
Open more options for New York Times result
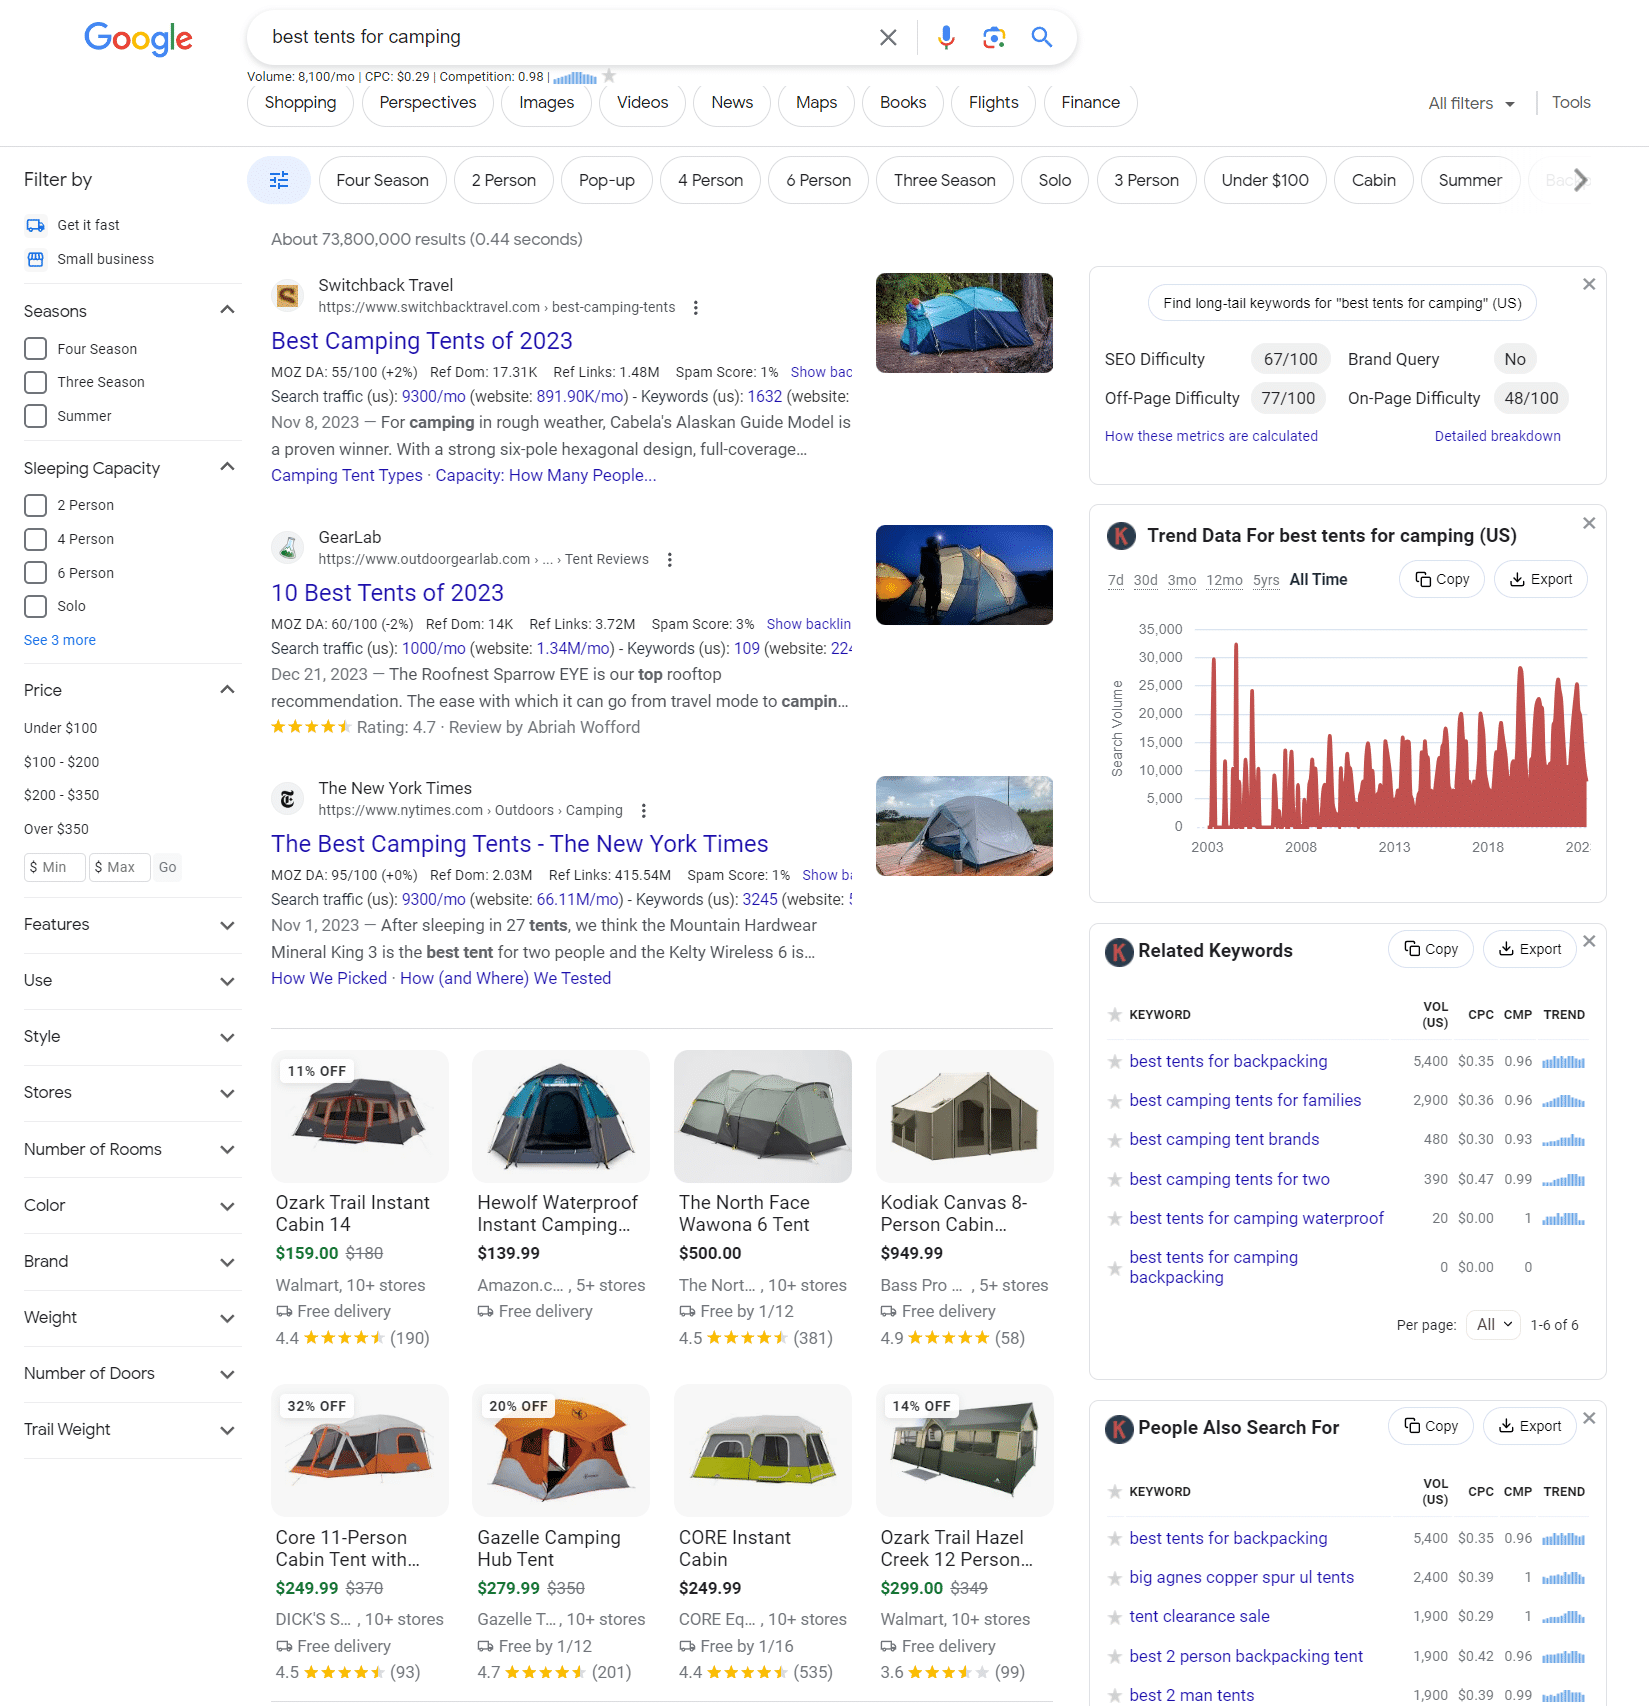(x=644, y=811)
